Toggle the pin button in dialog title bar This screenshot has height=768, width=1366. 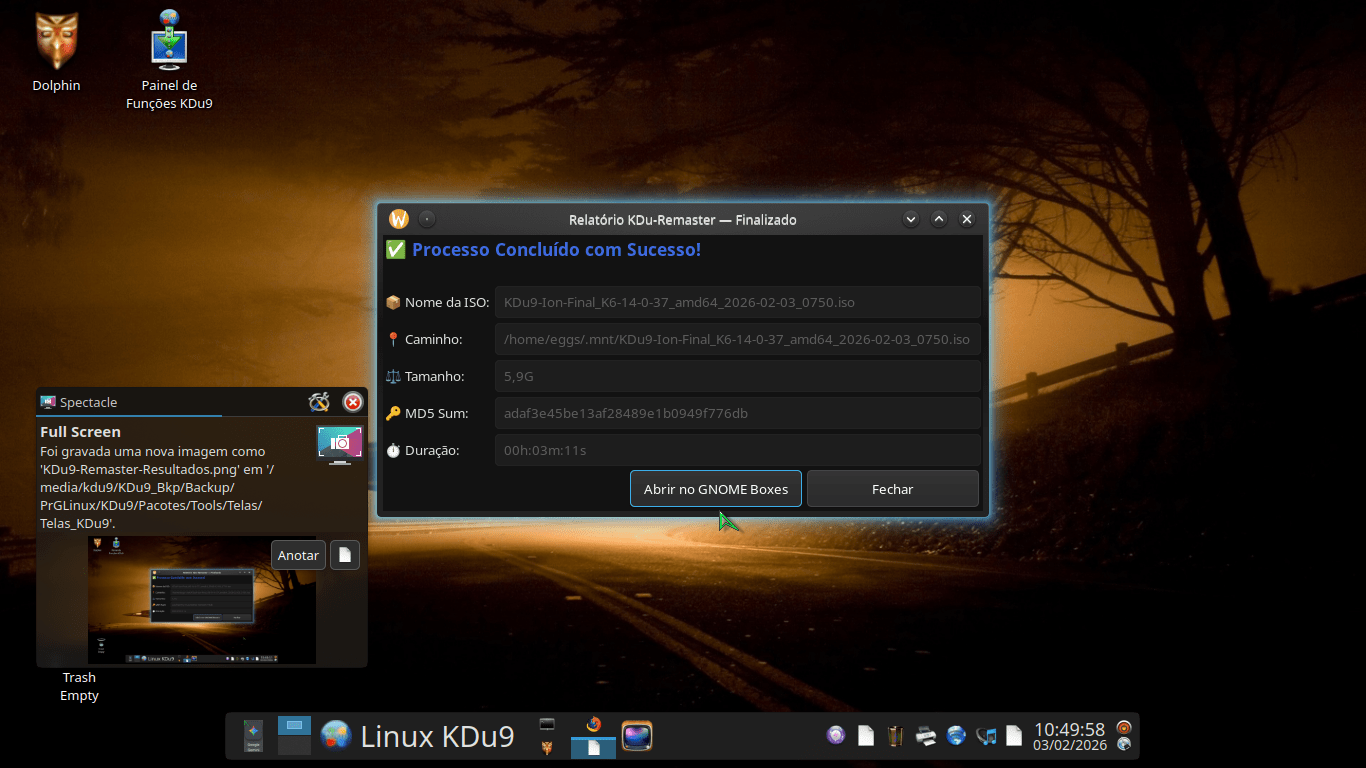coord(427,219)
